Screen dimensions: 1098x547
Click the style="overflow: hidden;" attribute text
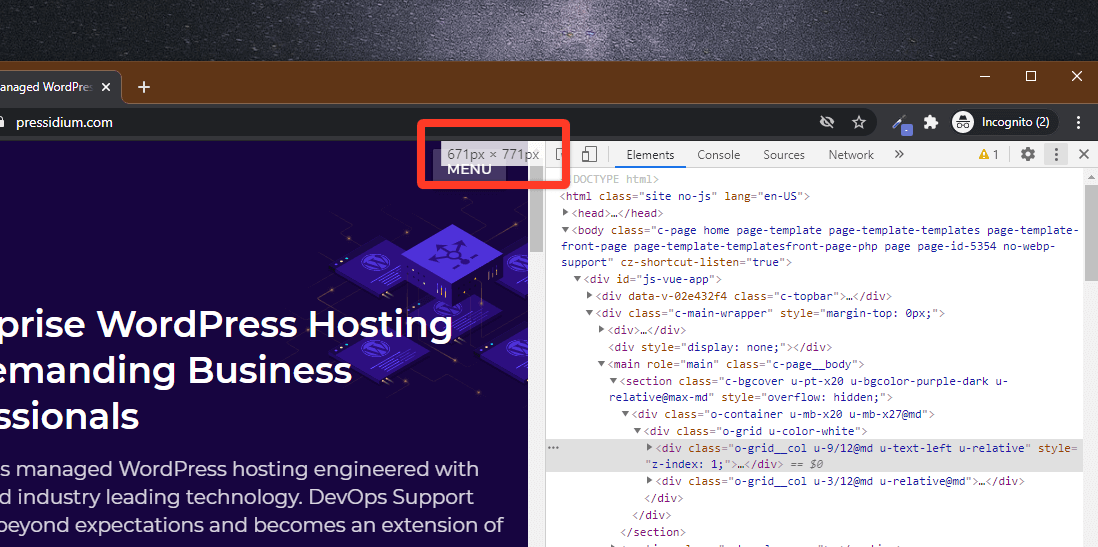(x=805, y=398)
